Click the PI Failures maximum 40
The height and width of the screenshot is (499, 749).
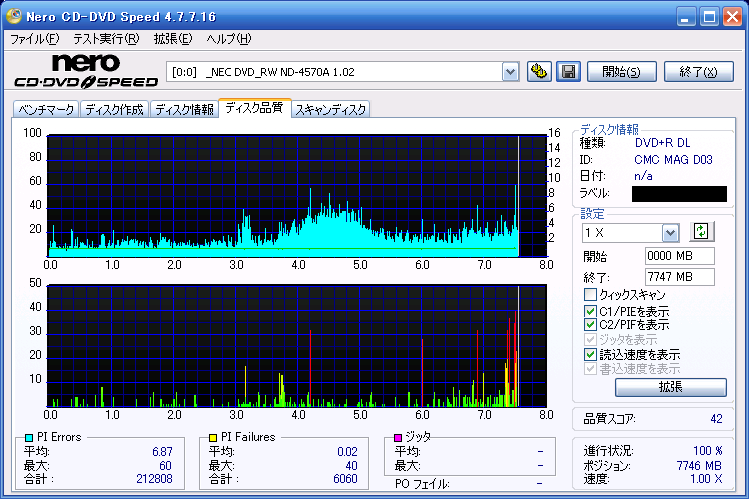(351, 466)
